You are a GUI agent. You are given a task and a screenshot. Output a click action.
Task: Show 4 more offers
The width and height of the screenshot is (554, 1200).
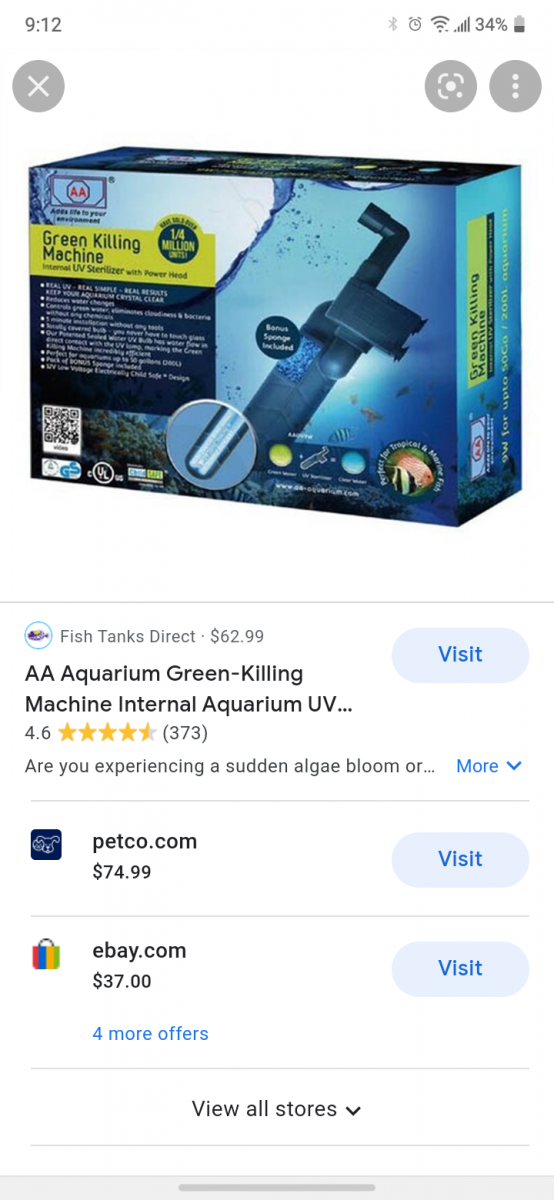tap(150, 1034)
